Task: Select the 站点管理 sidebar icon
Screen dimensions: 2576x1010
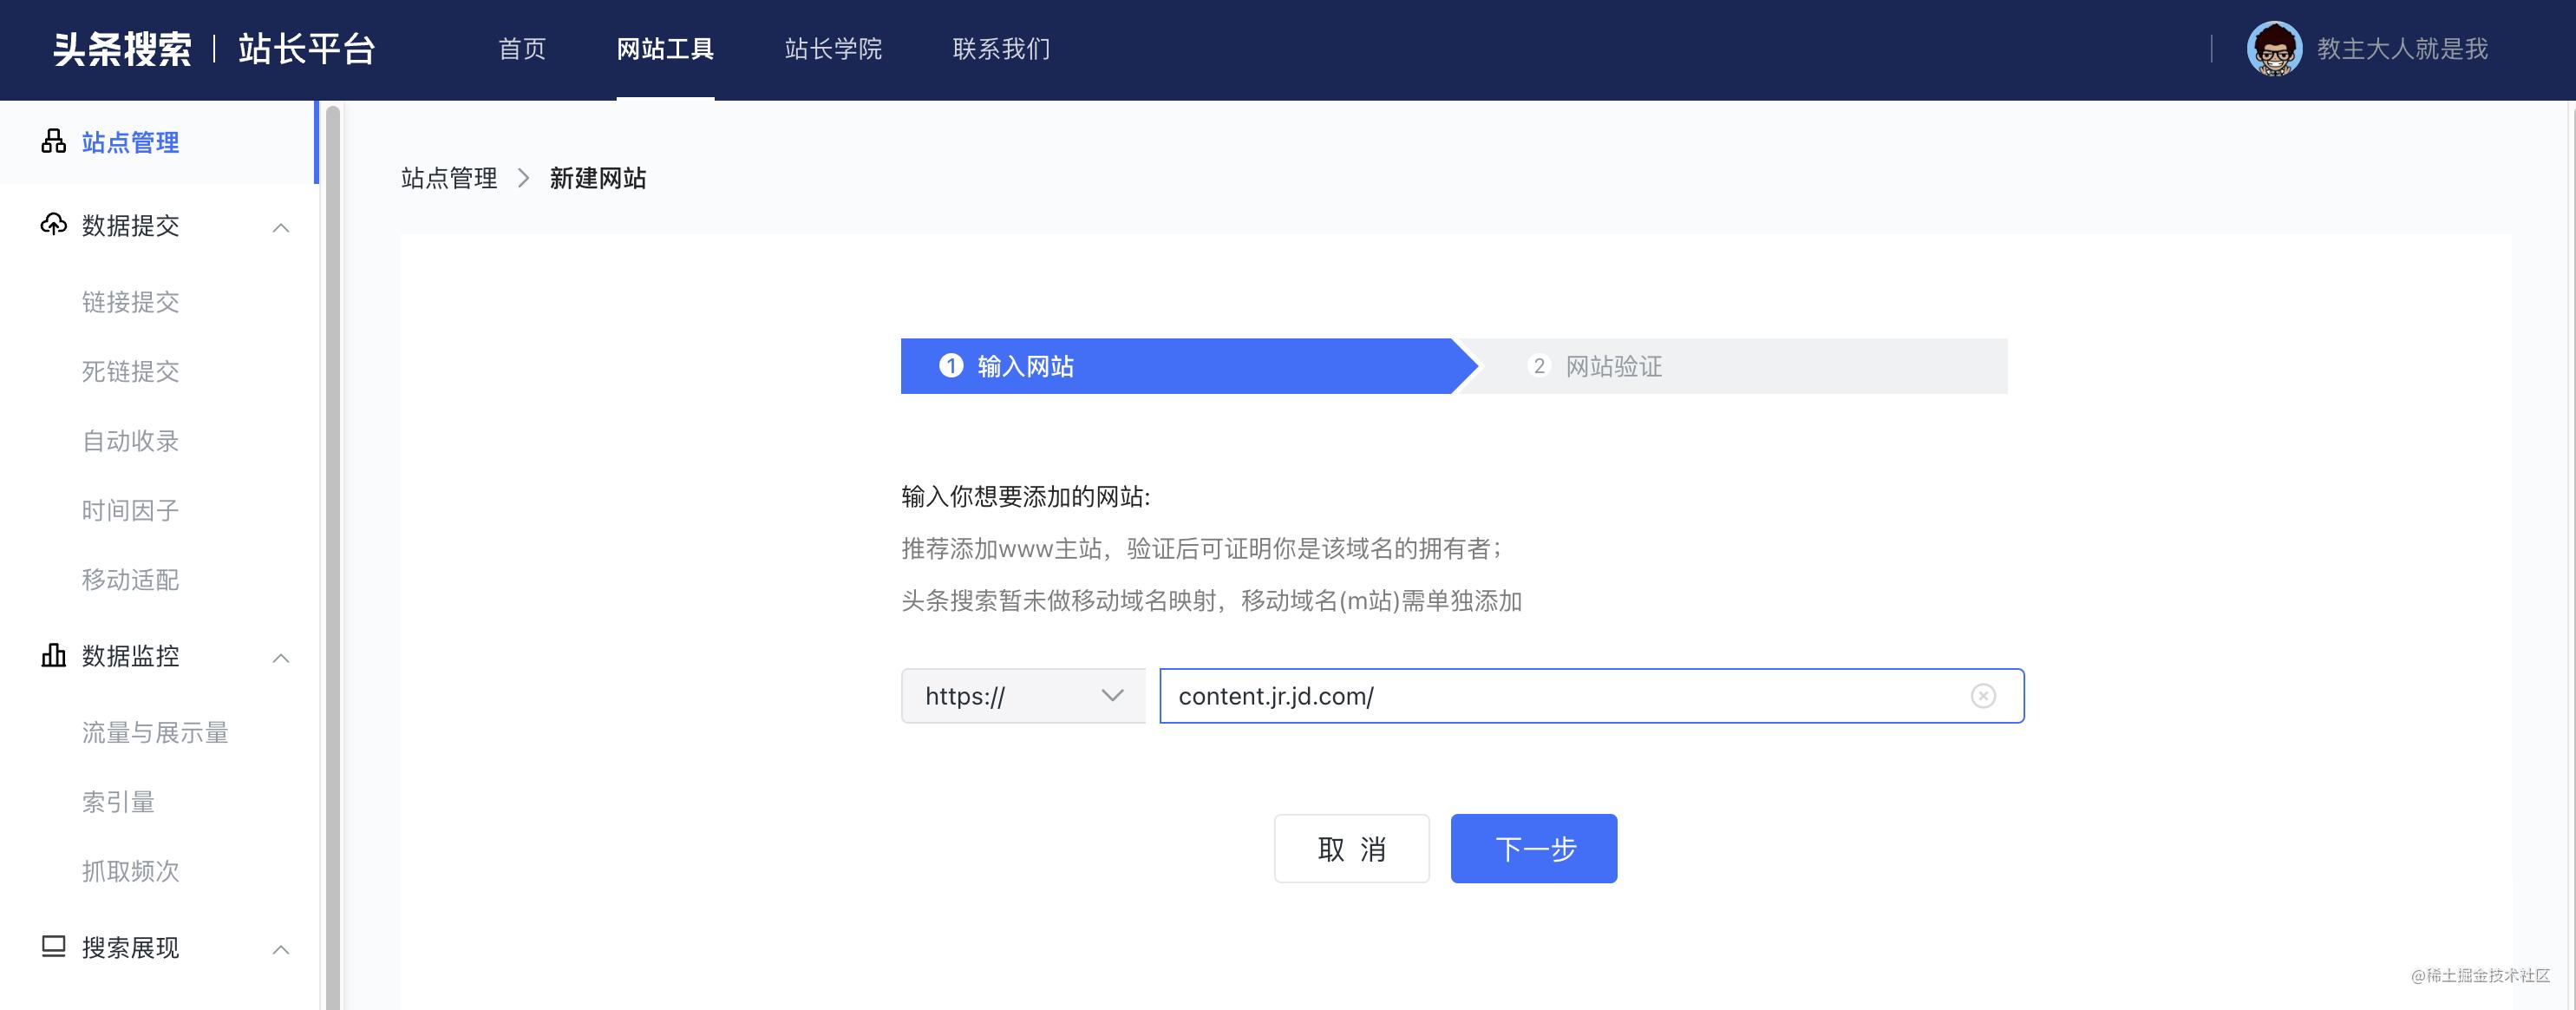Action: [x=54, y=141]
